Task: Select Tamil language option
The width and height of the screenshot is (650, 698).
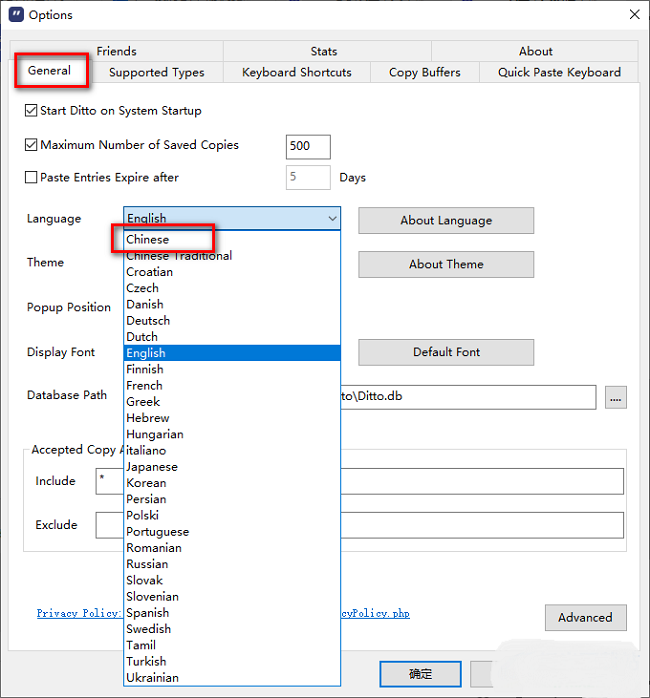Action: click(x=232, y=645)
